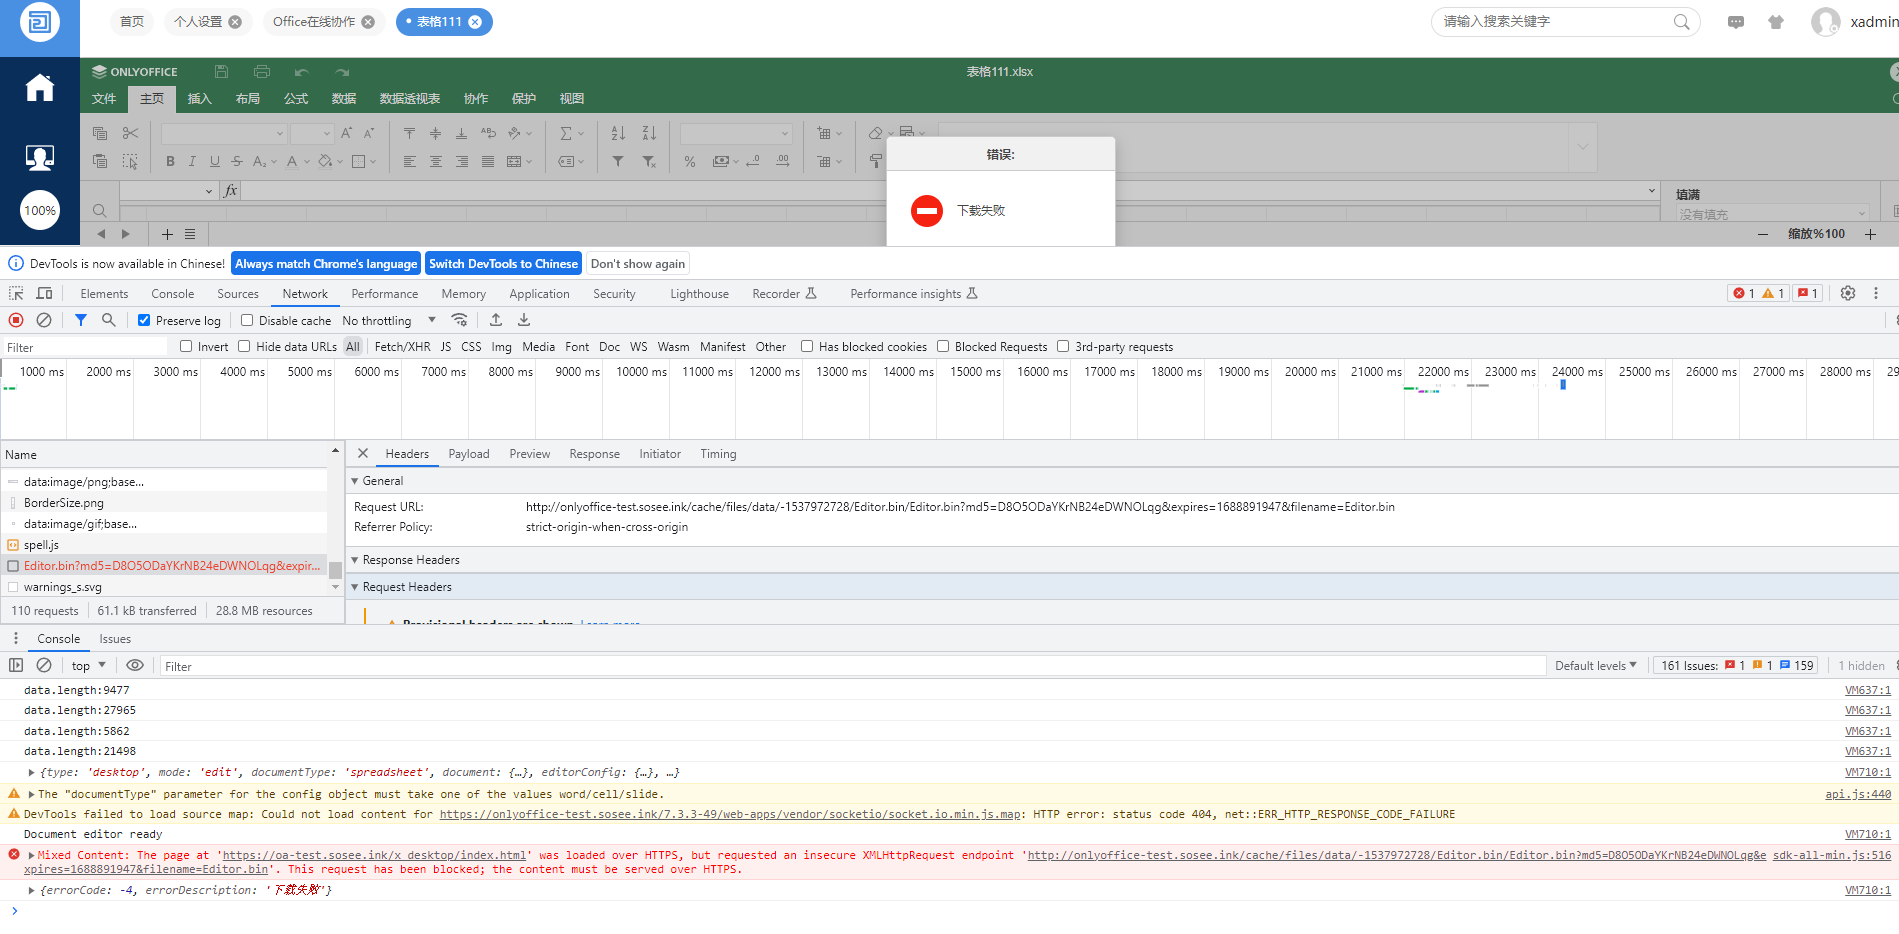Open the socket.io.min.js.map link in console

730,814
